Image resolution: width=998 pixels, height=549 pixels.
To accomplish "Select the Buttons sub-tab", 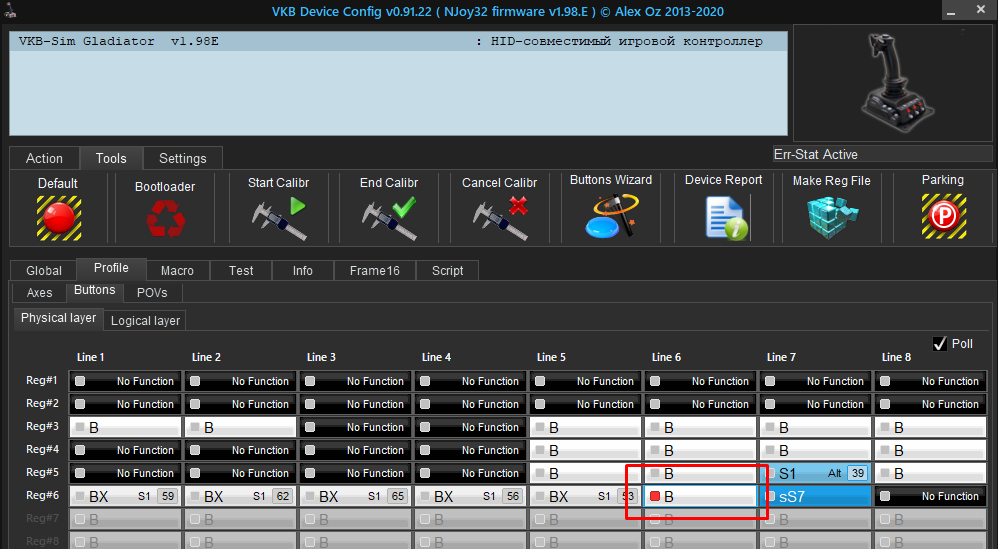I will pos(94,290).
